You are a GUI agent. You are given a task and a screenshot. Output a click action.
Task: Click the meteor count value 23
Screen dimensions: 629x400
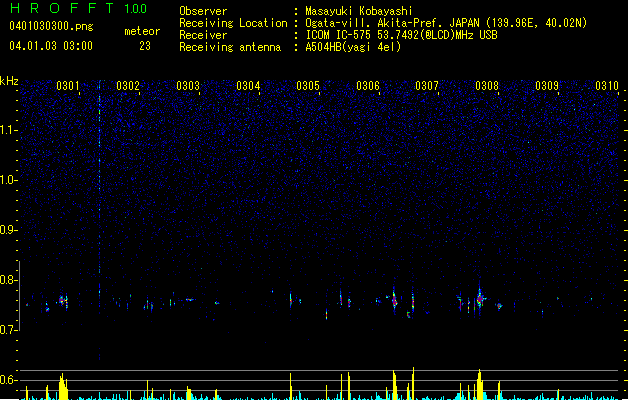coord(145,46)
